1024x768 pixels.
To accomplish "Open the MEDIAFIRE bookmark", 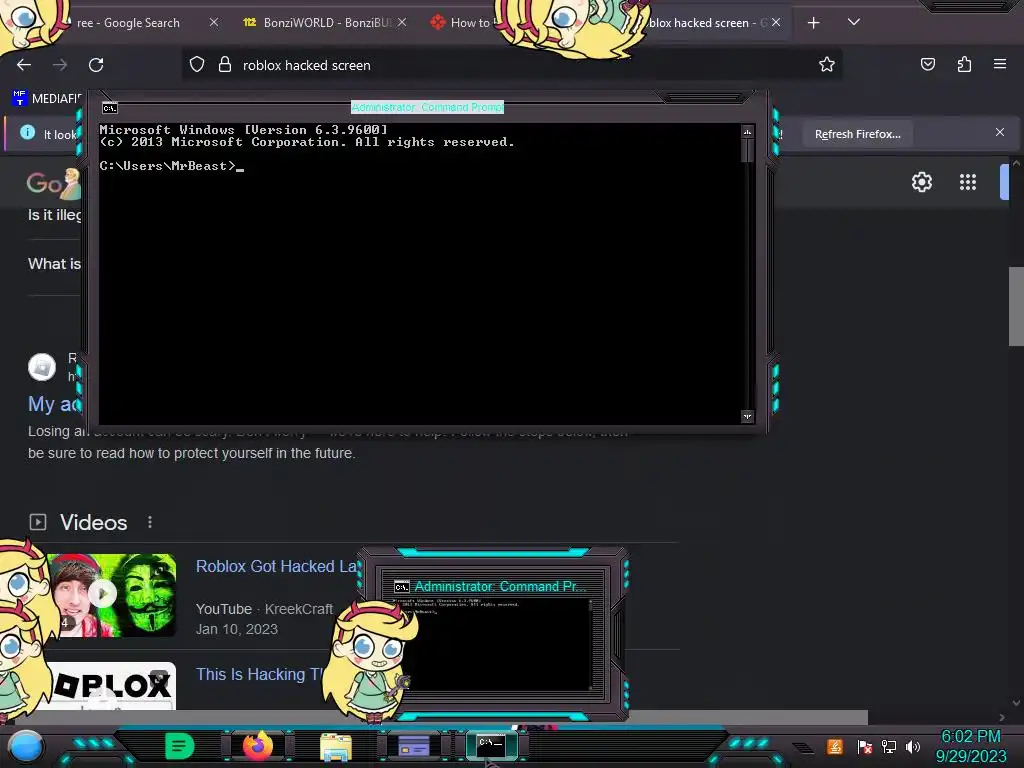I will click(47, 99).
